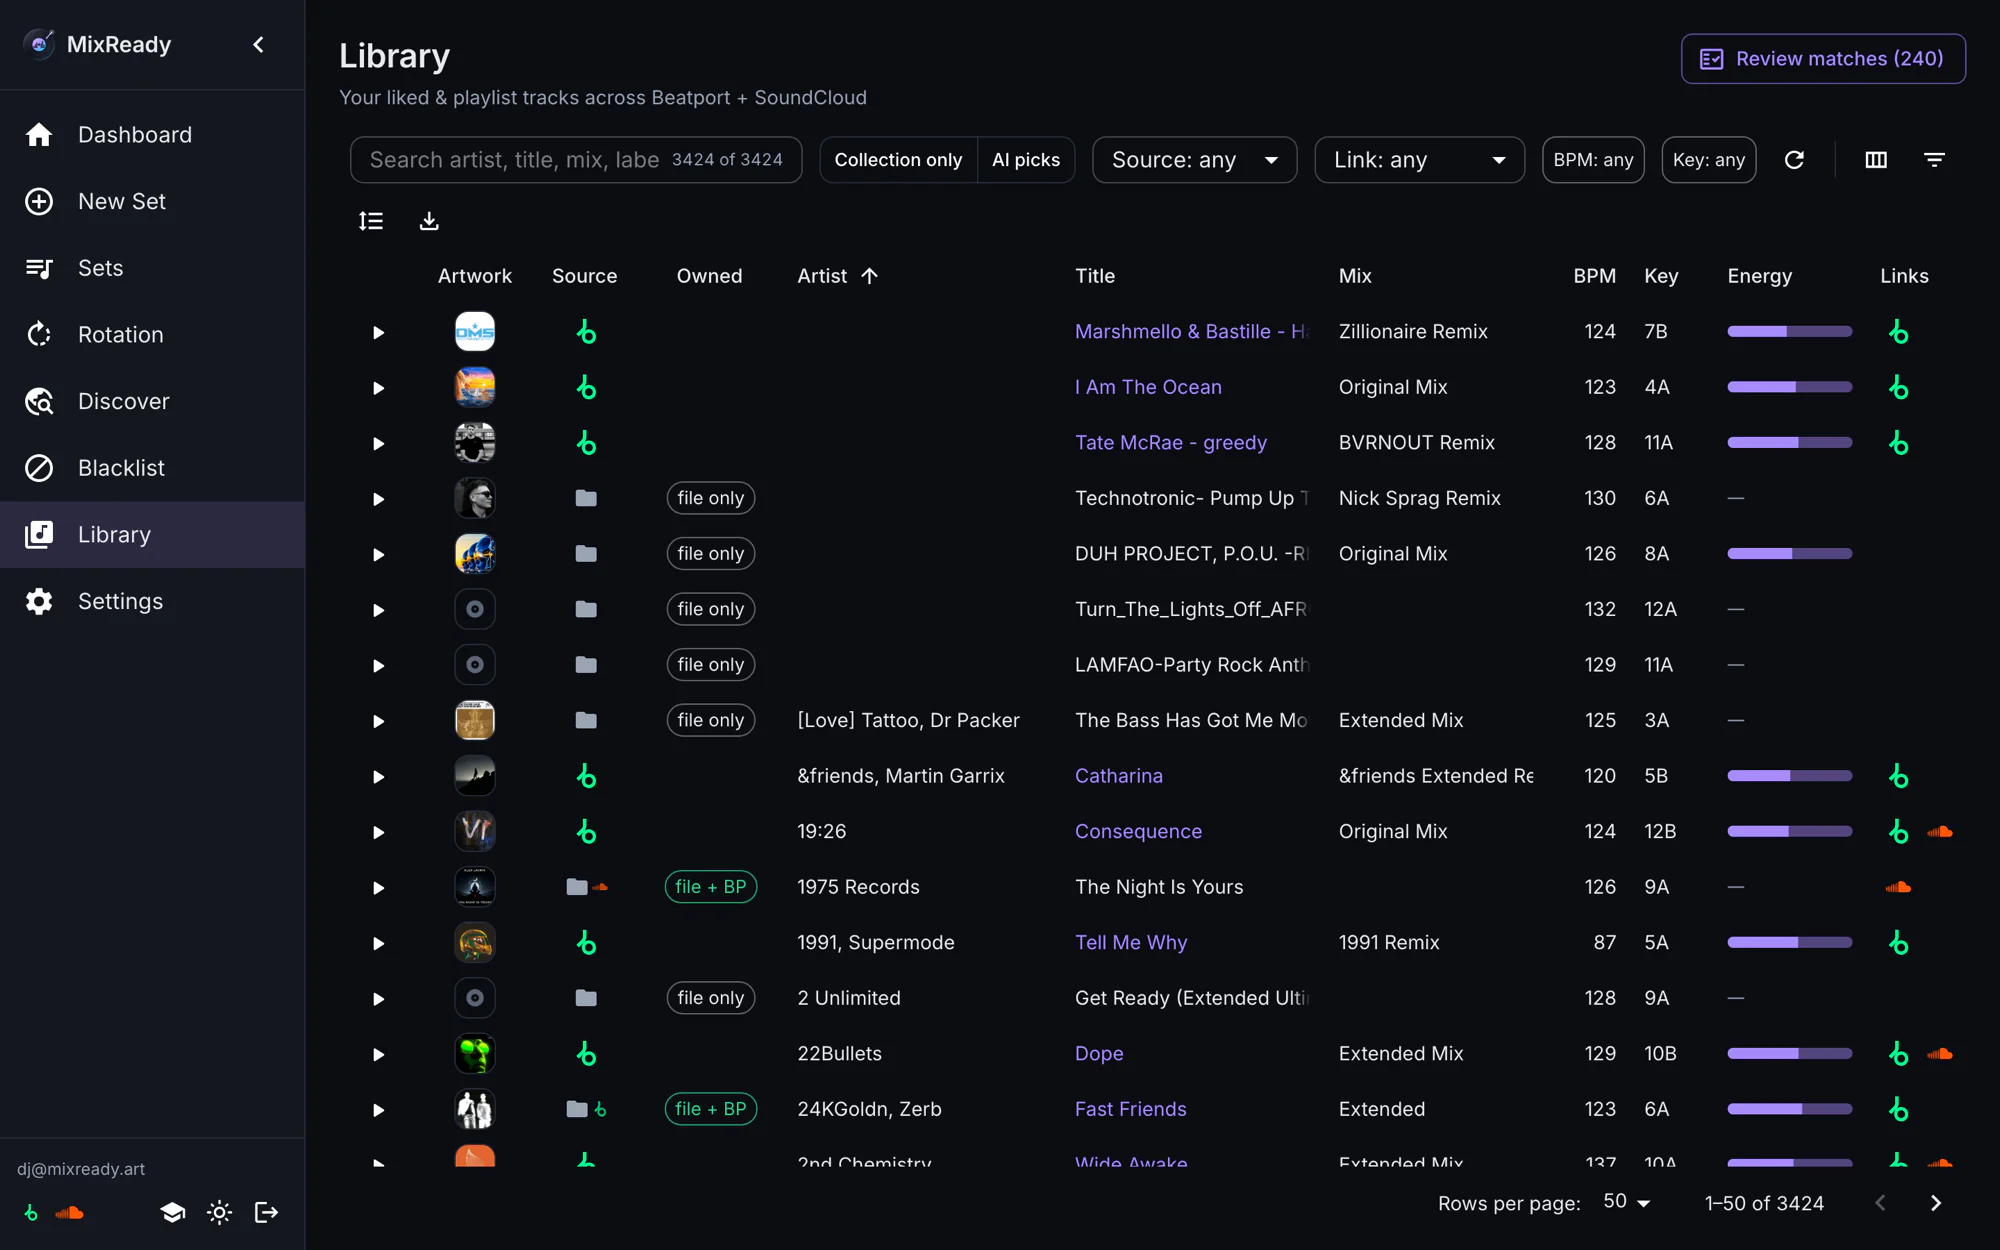The height and width of the screenshot is (1250, 2000).
Task: Open the Dope title link
Action: (1099, 1054)
